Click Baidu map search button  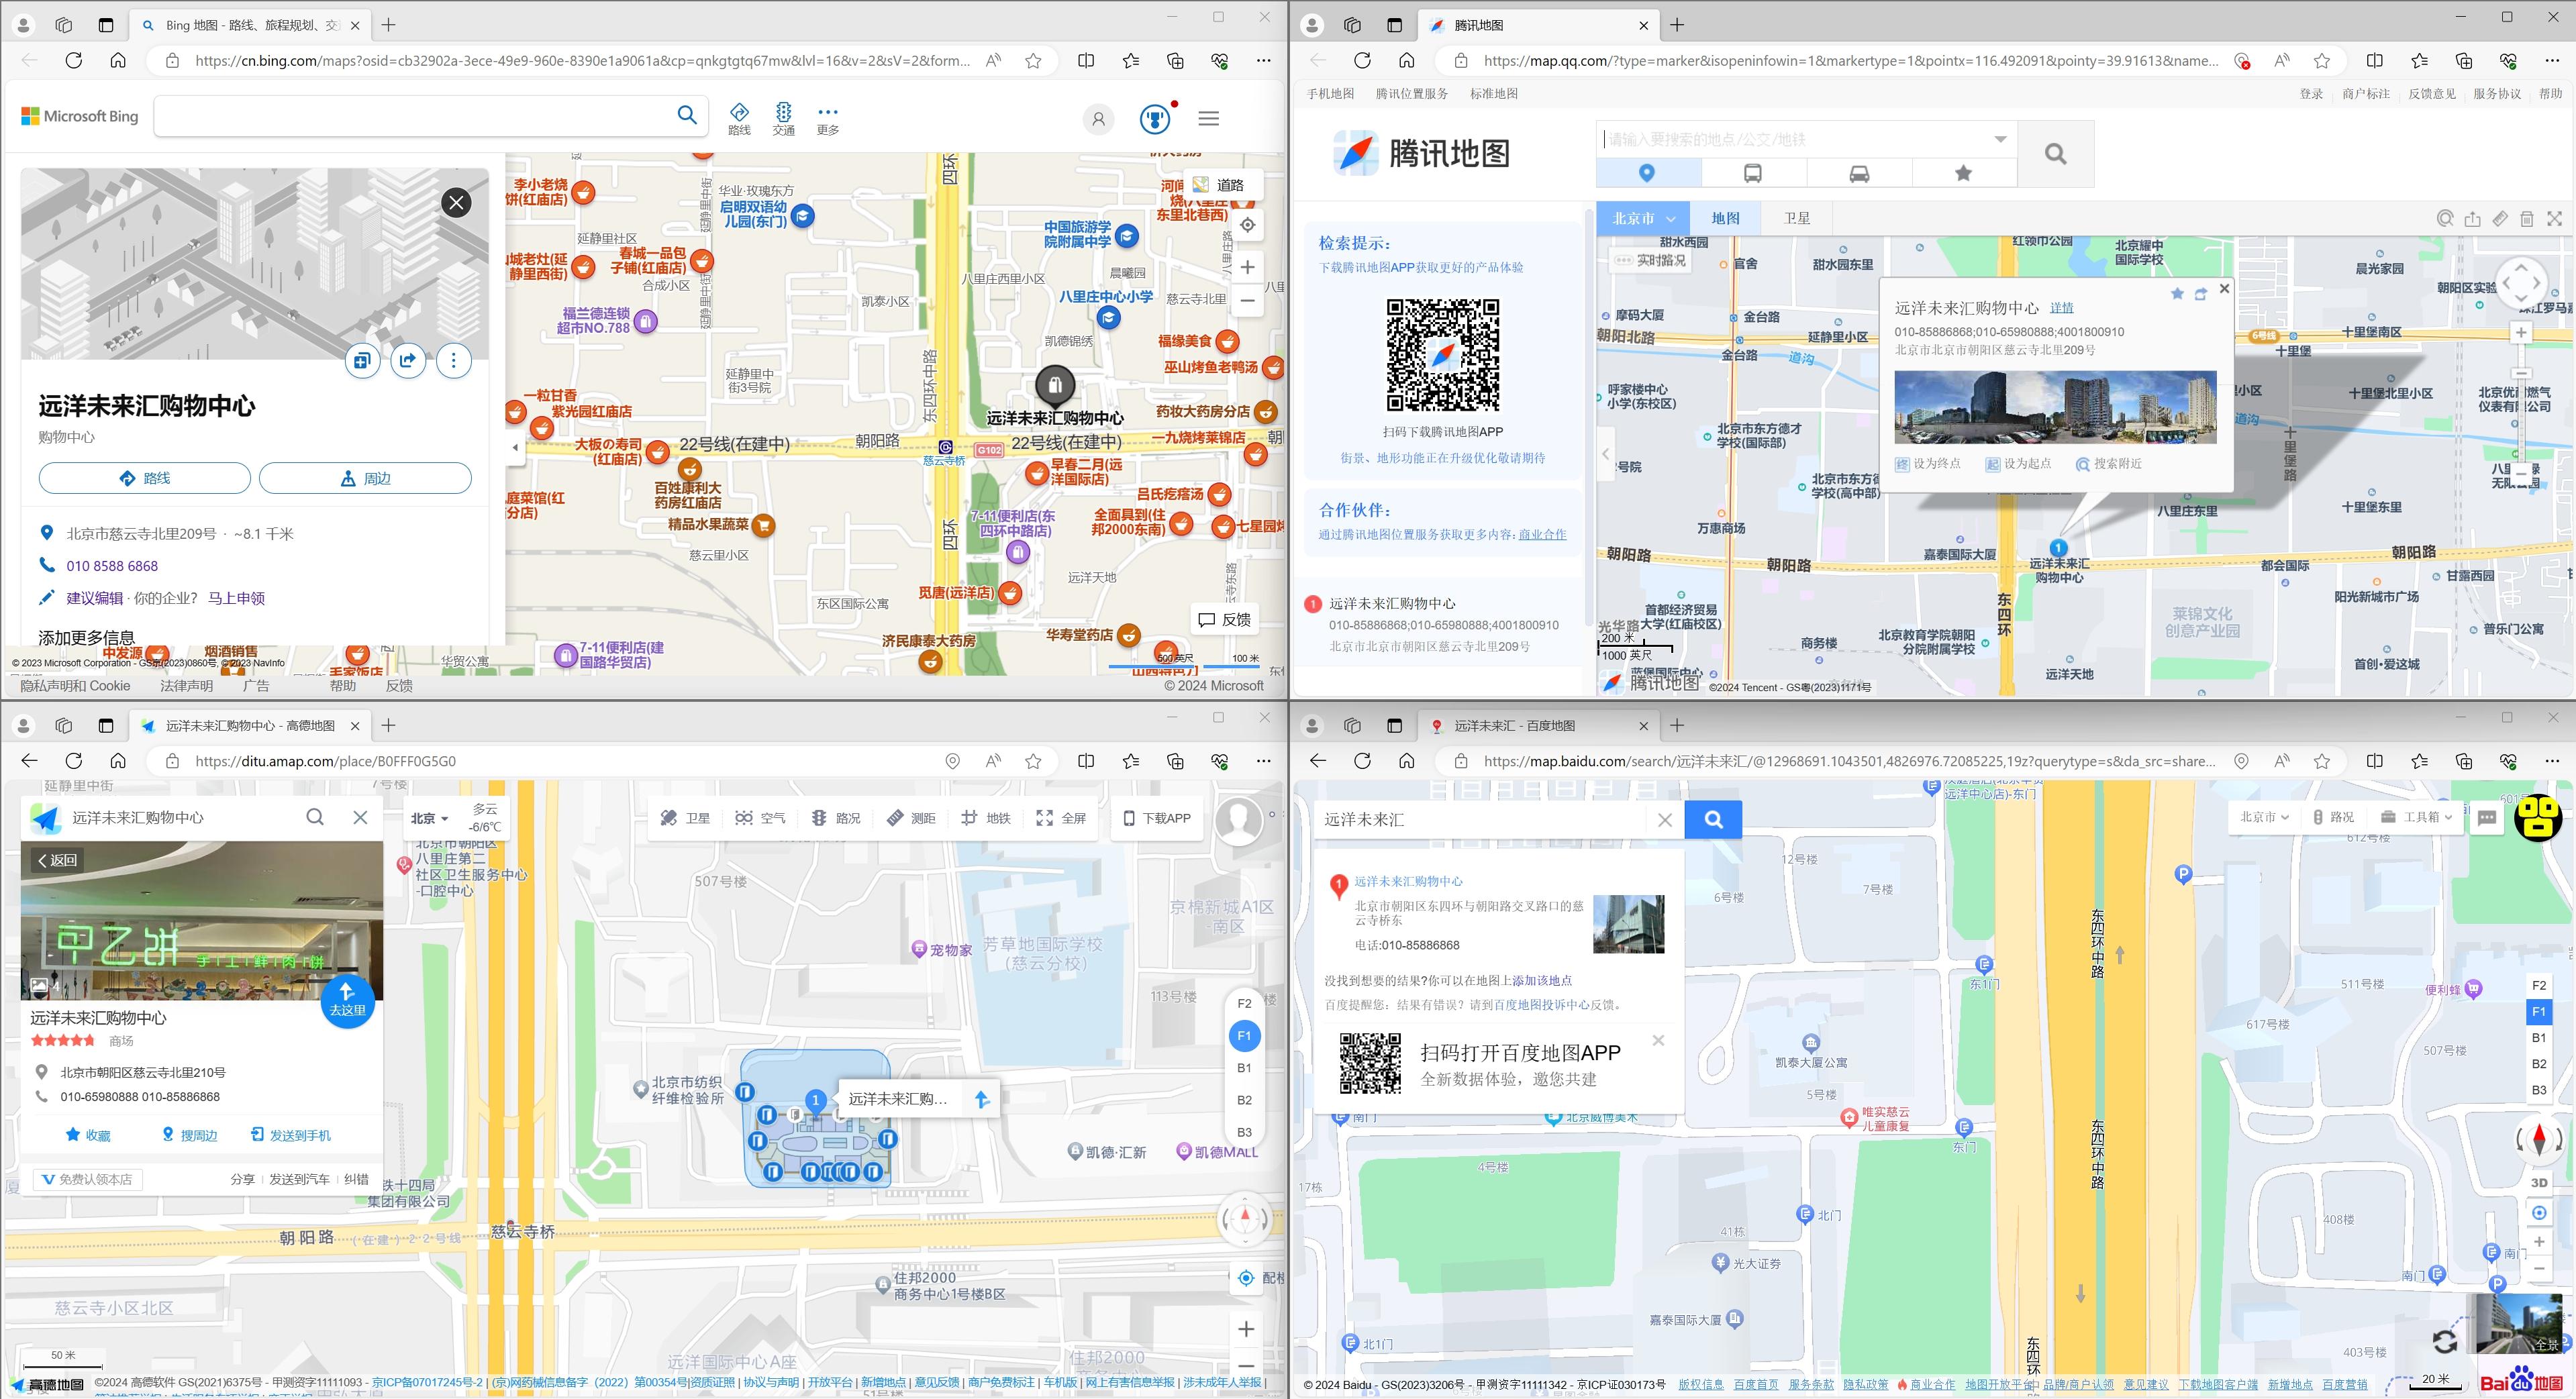(1713, 820)
